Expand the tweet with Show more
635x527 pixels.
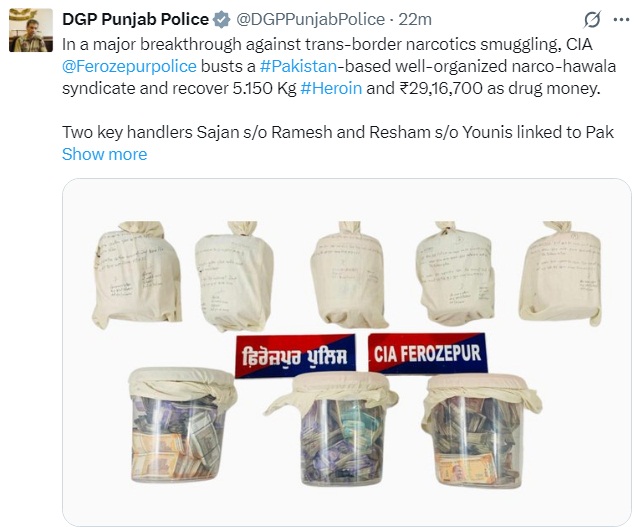click(104, 154)
